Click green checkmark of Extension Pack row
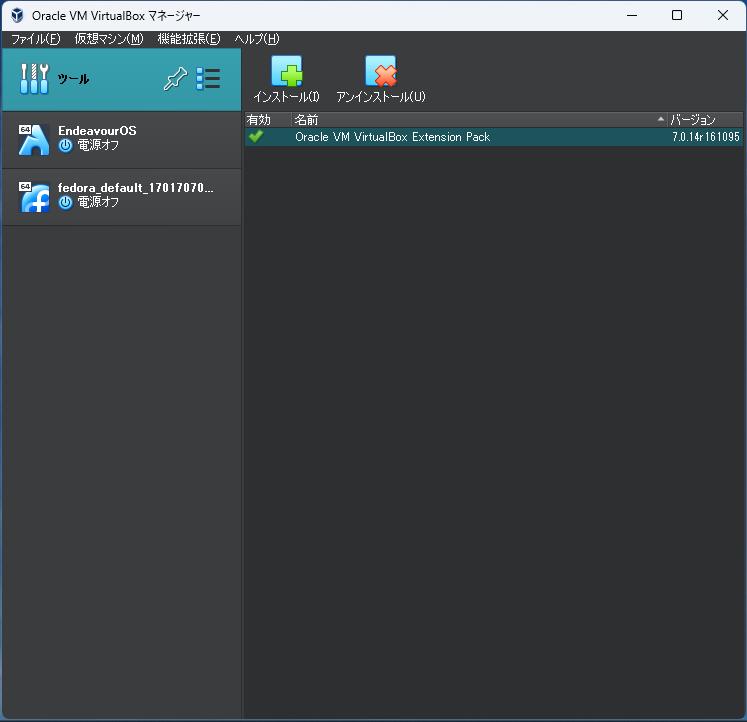 click(256, 136)
